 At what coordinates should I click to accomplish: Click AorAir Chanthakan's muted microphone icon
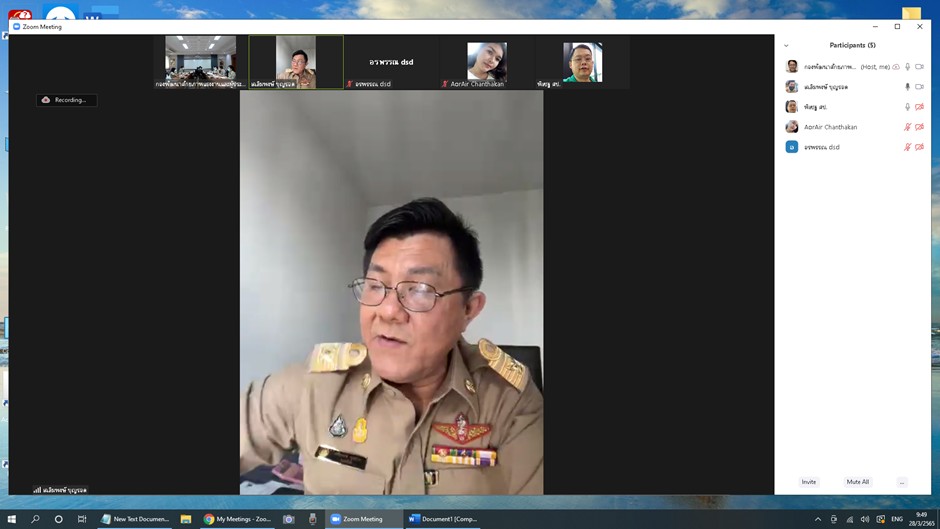pyautogui.click(x=908, y=127)
